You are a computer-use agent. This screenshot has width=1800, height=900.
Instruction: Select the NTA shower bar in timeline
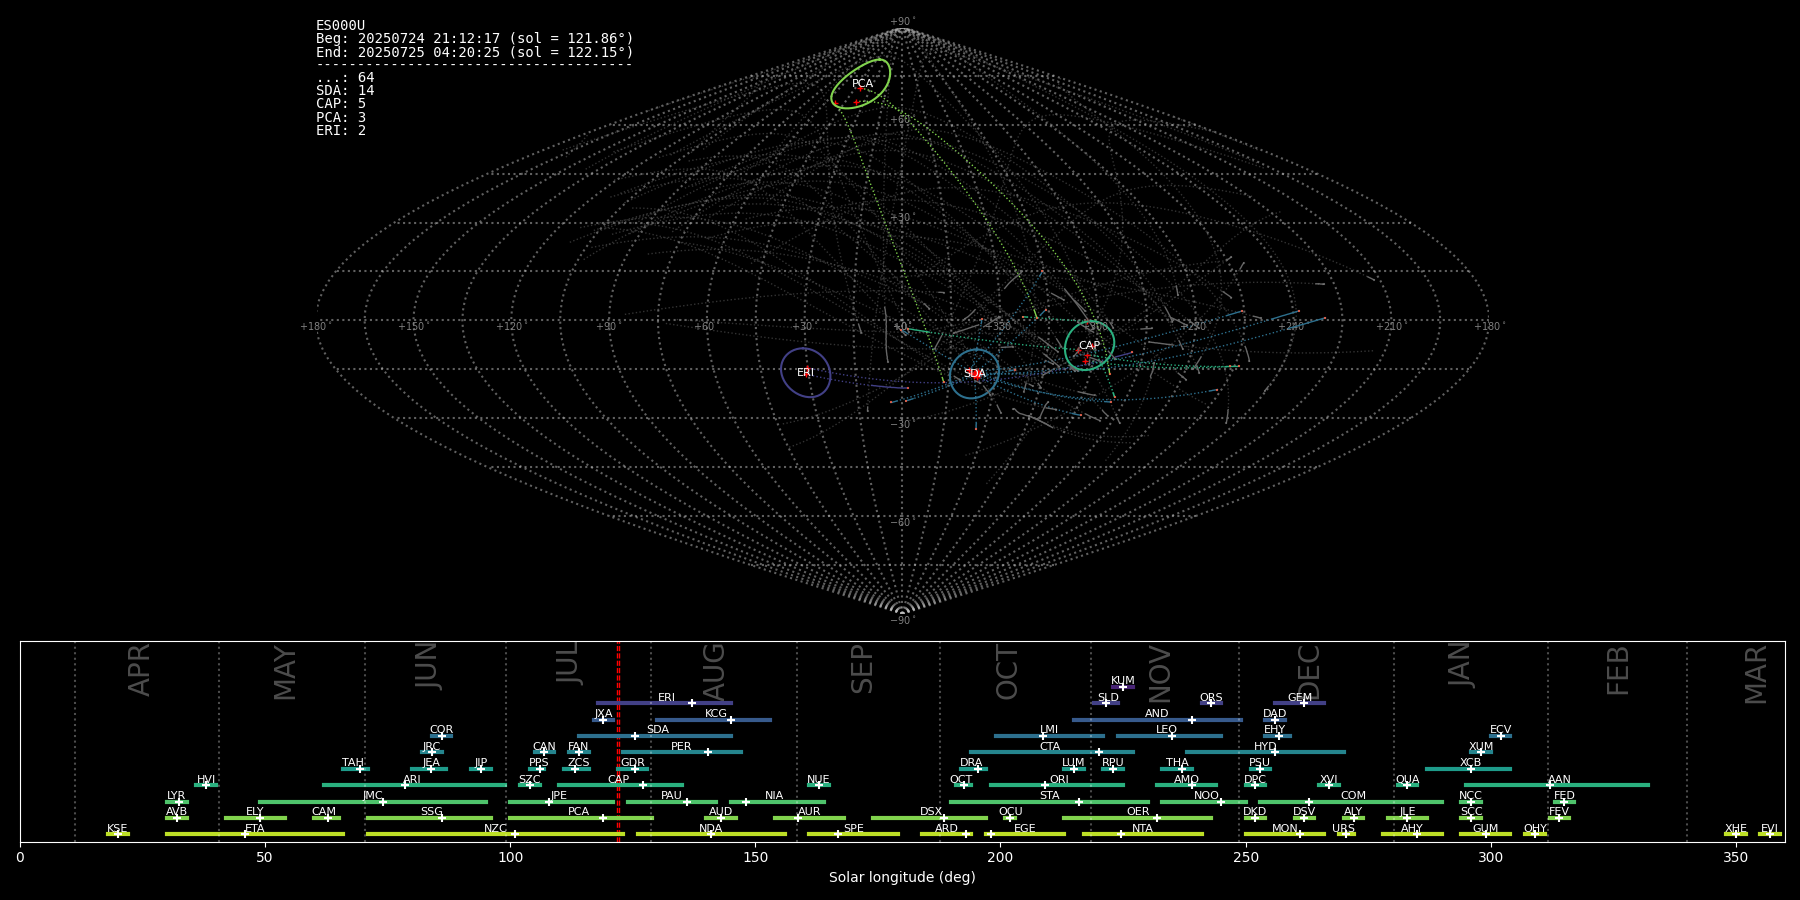[x=1142, y=834]
